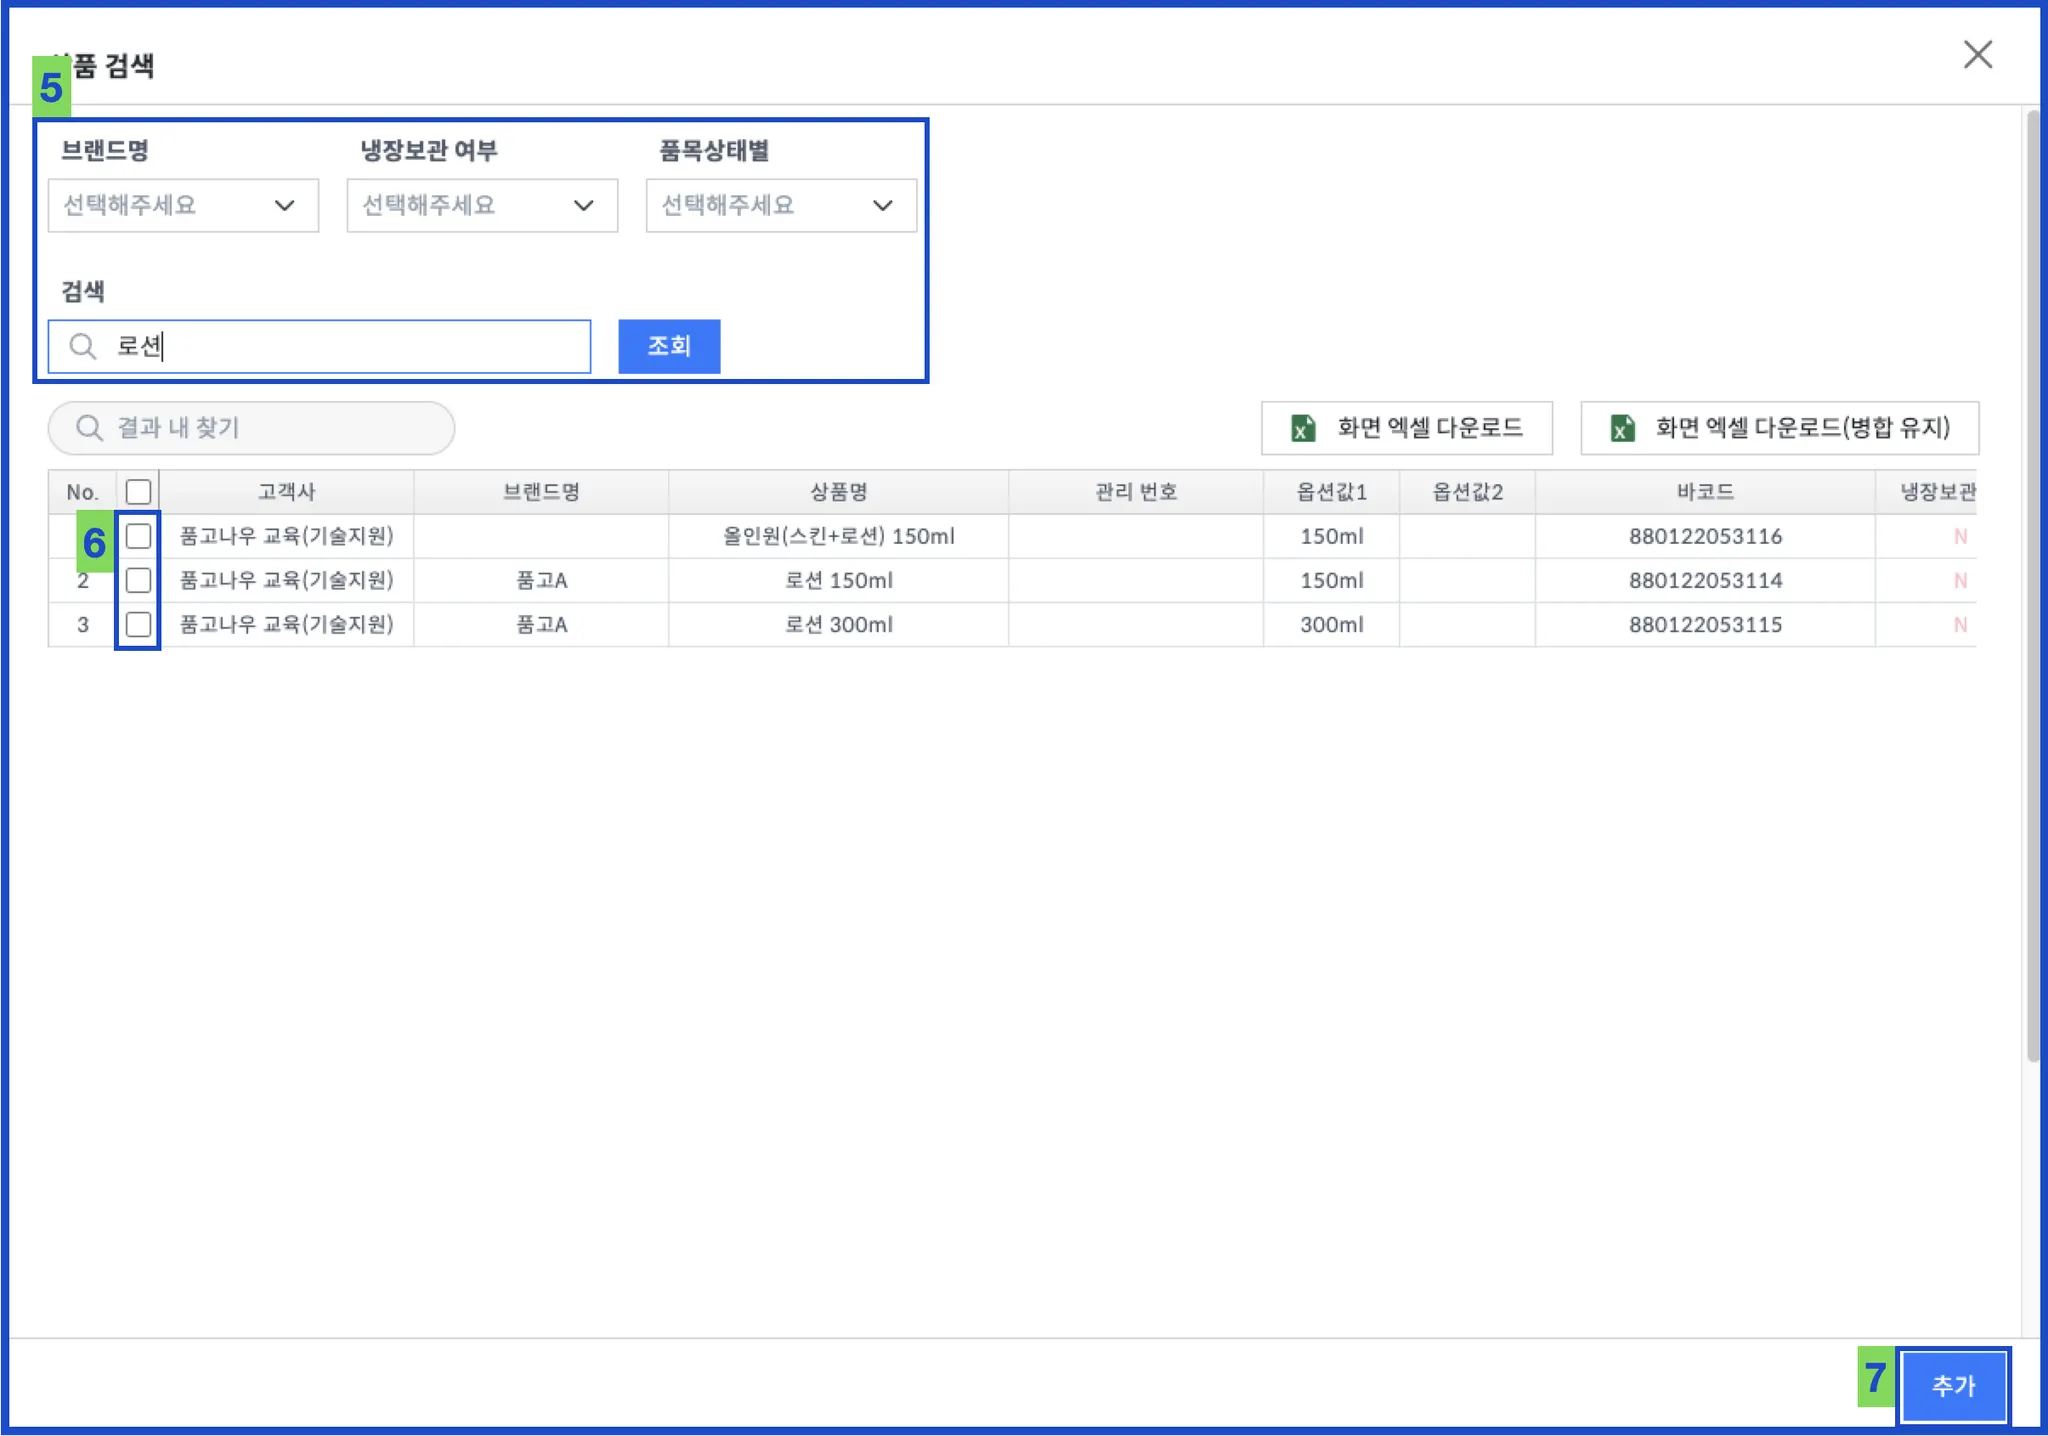Close the product search dialog with the X
Screen dimensions: 2048x1436
pyautogui.click(x=1977, y=55)
